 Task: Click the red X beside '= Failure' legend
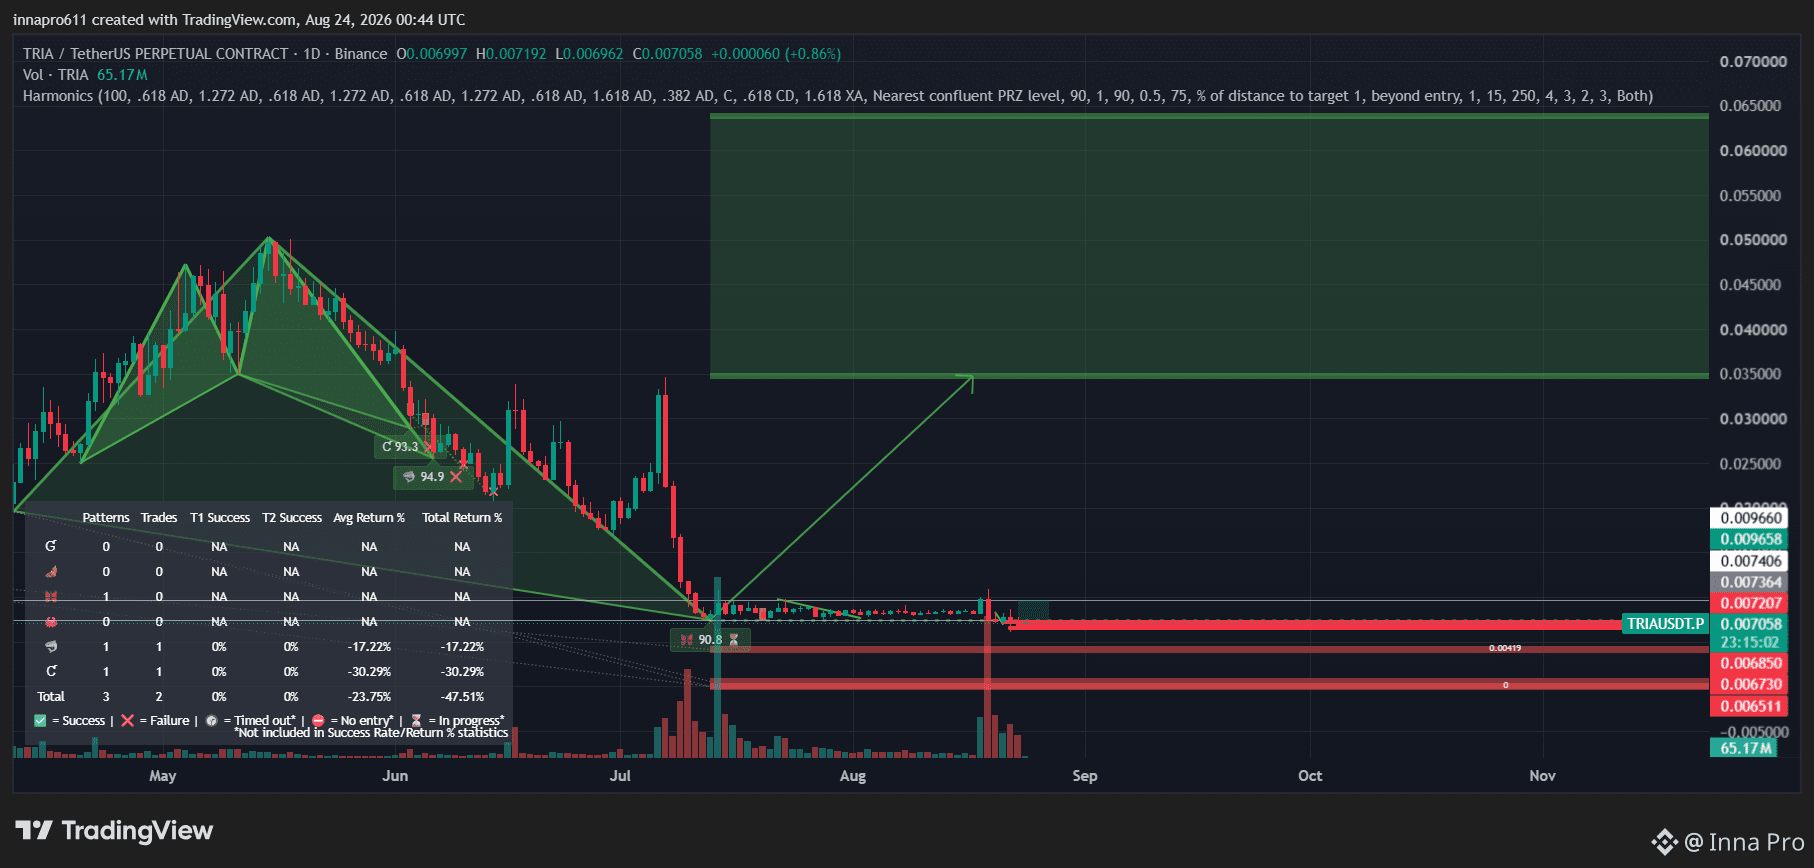coord(127,720)
